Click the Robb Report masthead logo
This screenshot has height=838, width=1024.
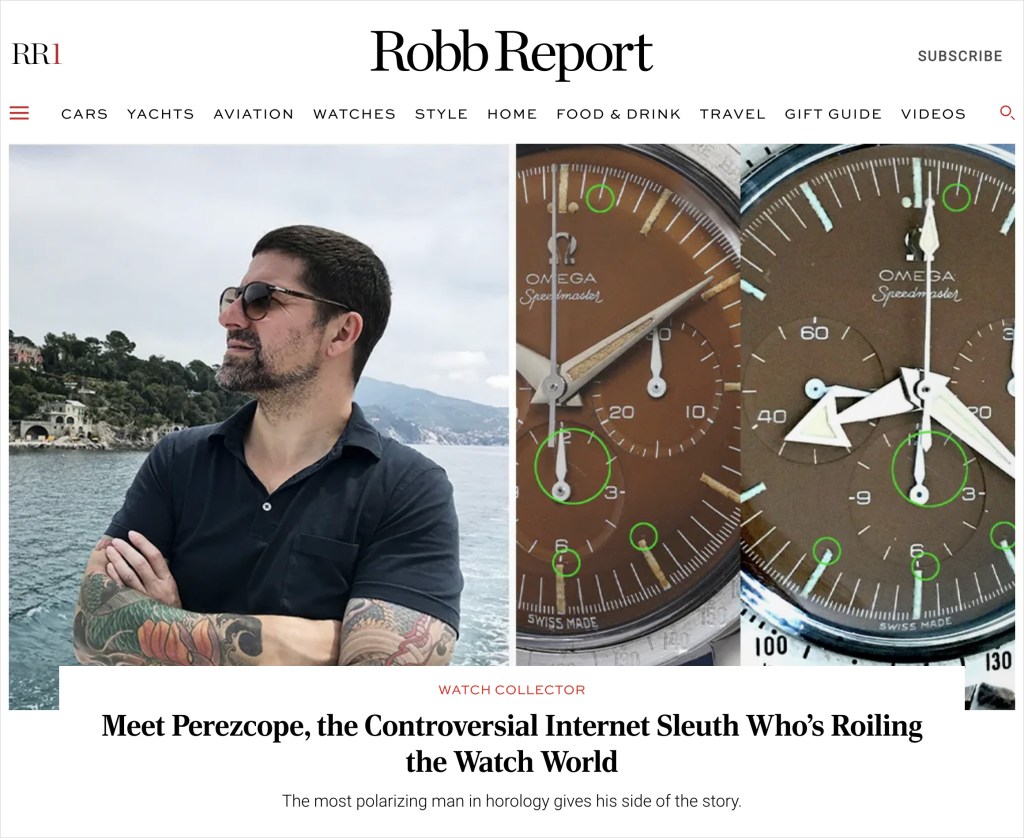click(511, 53)
